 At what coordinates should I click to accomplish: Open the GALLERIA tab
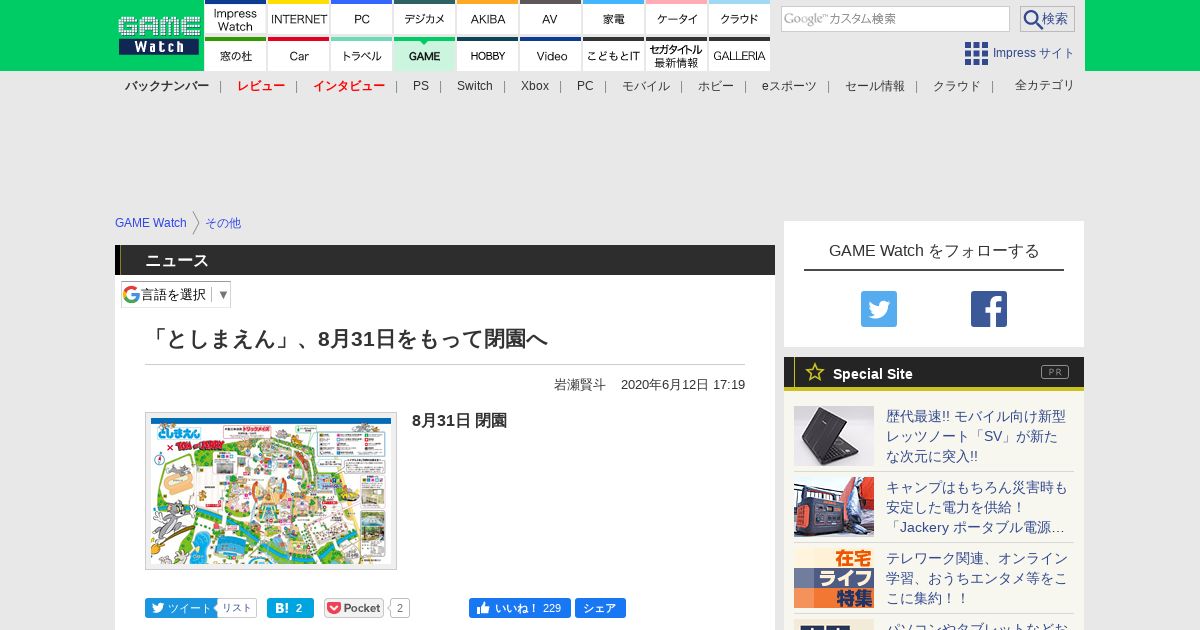pos(740,54)
